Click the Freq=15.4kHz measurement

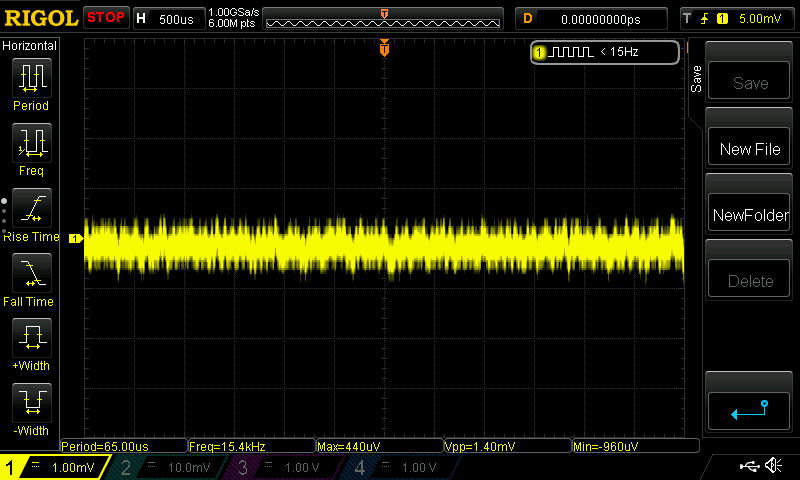[252, 446]
